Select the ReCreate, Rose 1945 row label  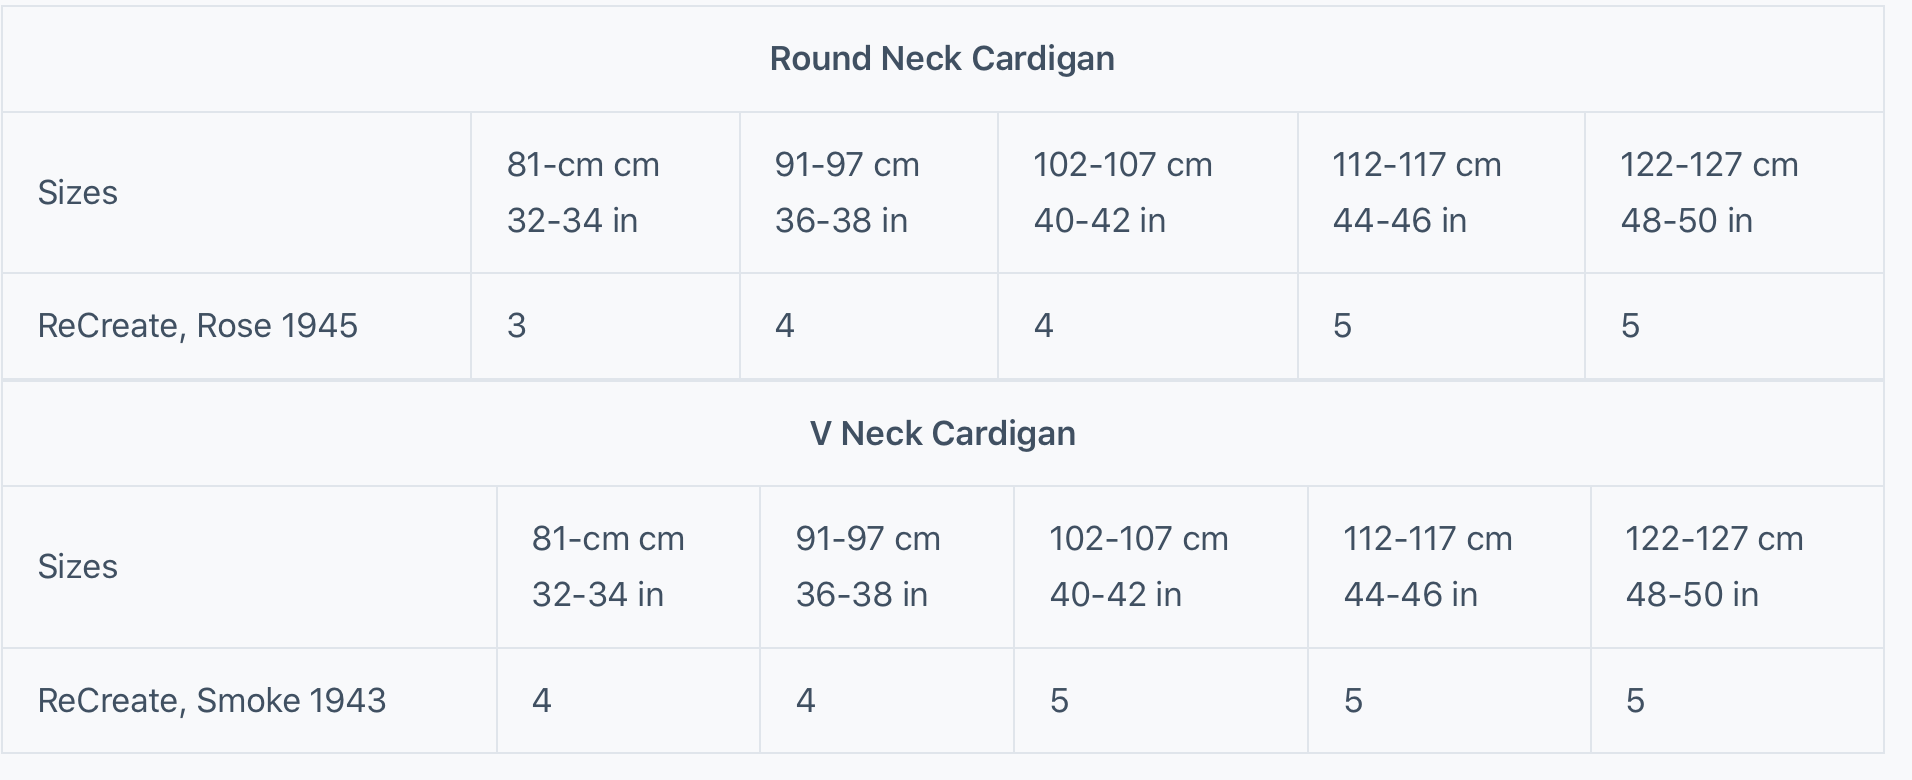pos(198,326)
